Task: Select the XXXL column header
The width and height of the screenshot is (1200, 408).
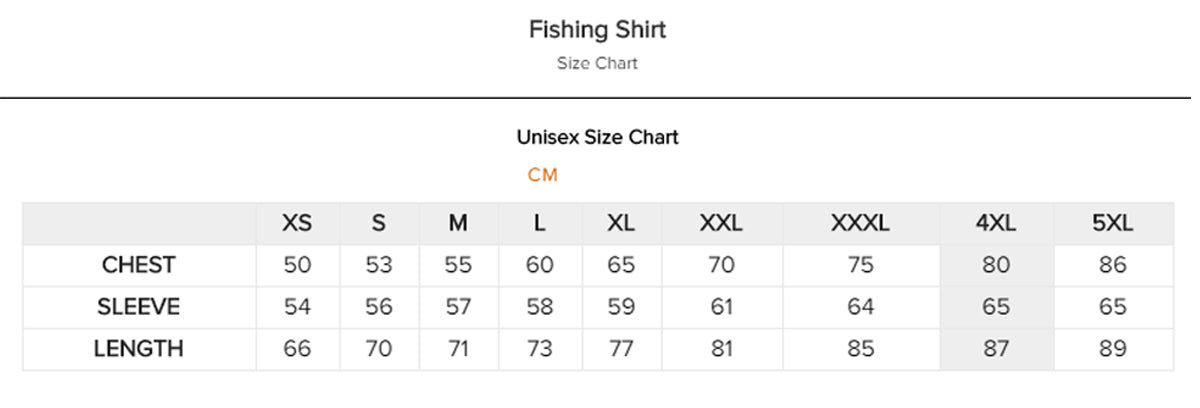Action: (860, 223)
